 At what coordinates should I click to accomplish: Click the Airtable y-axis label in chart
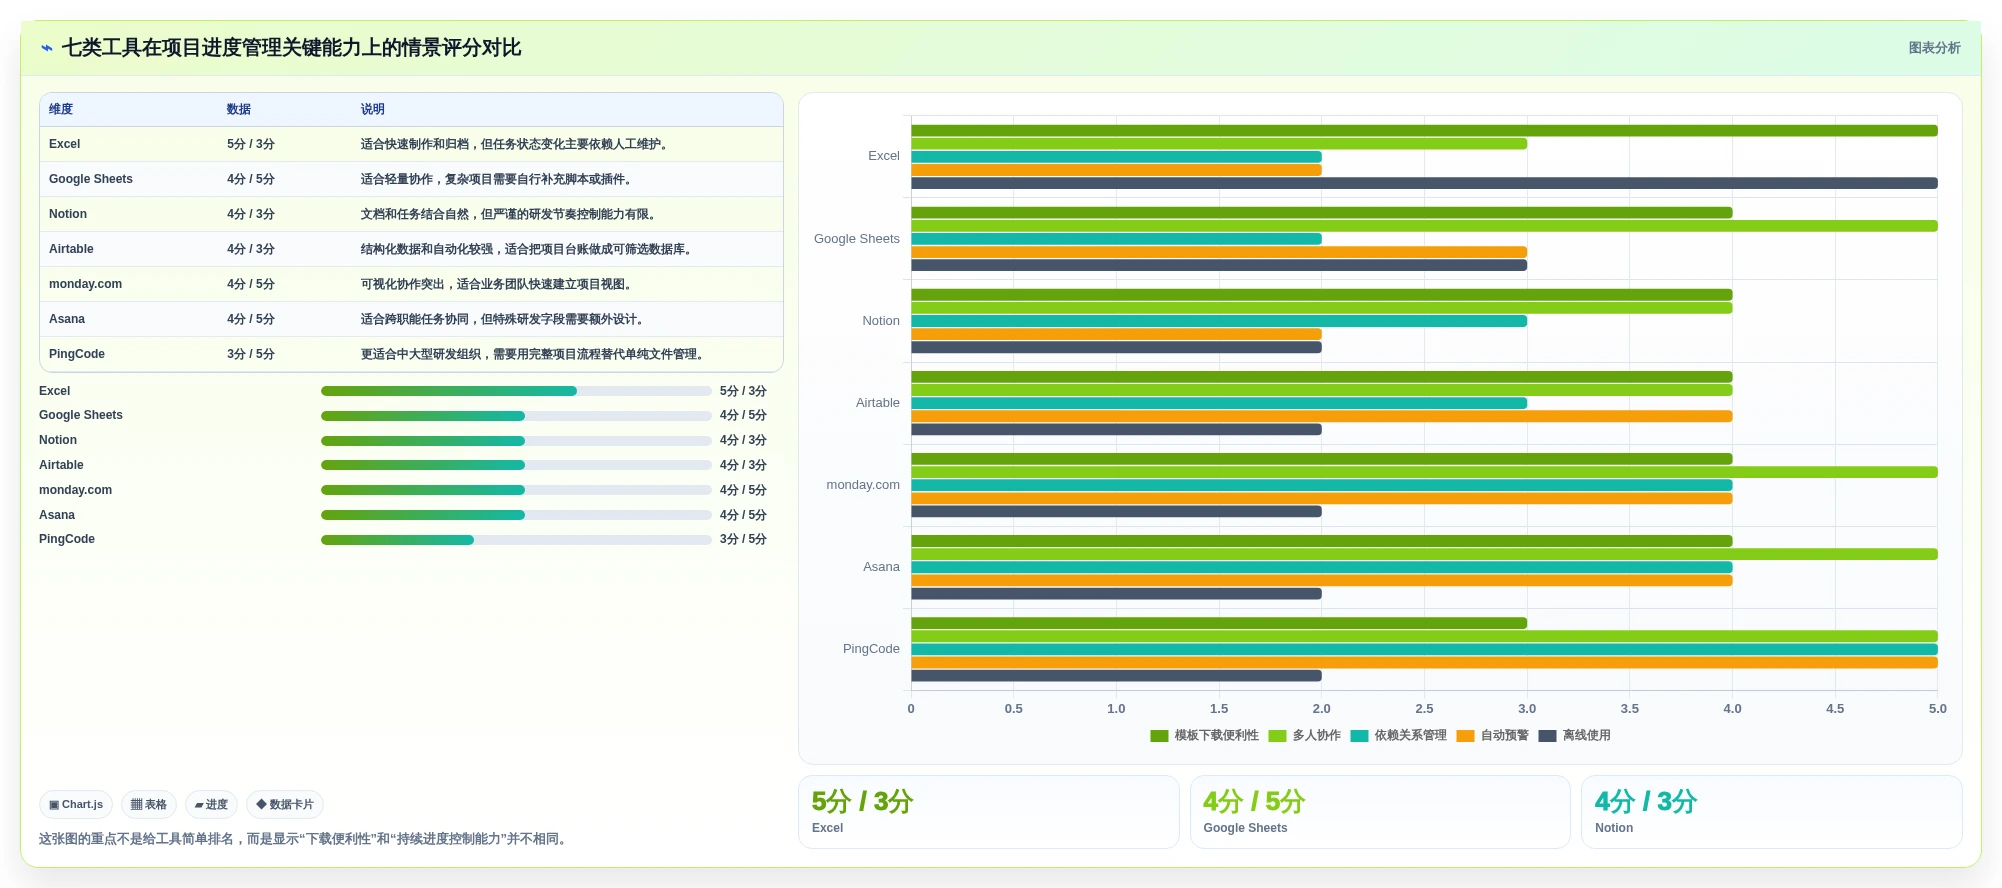[x=878, y=403]
